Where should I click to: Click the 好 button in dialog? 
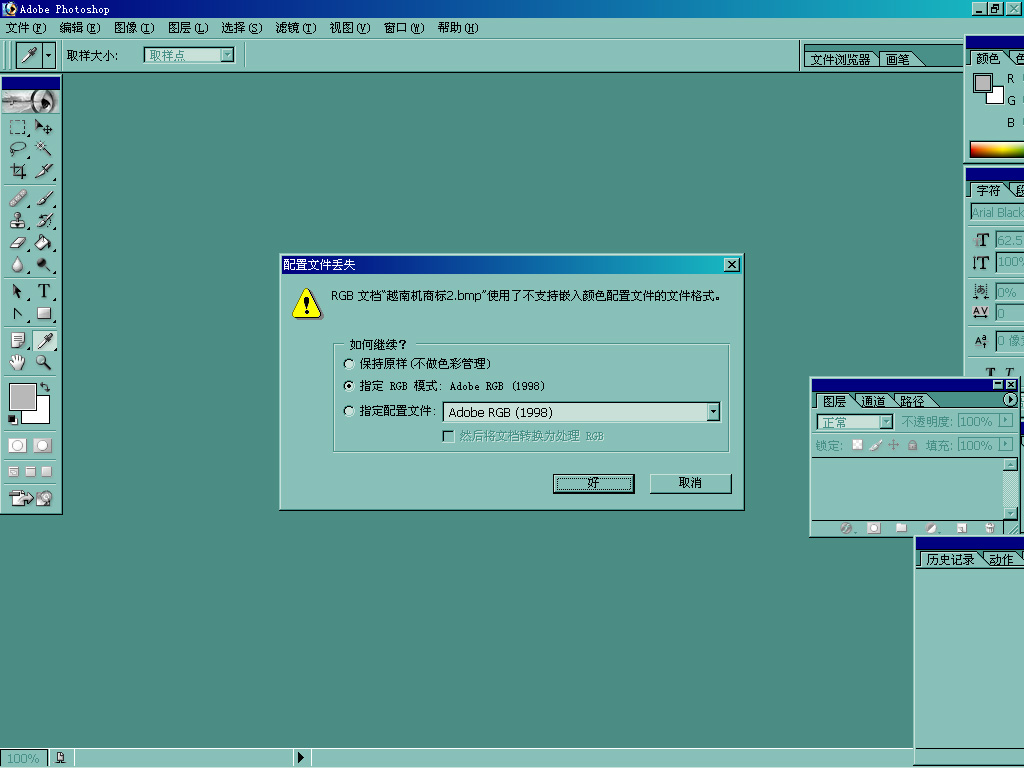[594, 483]
